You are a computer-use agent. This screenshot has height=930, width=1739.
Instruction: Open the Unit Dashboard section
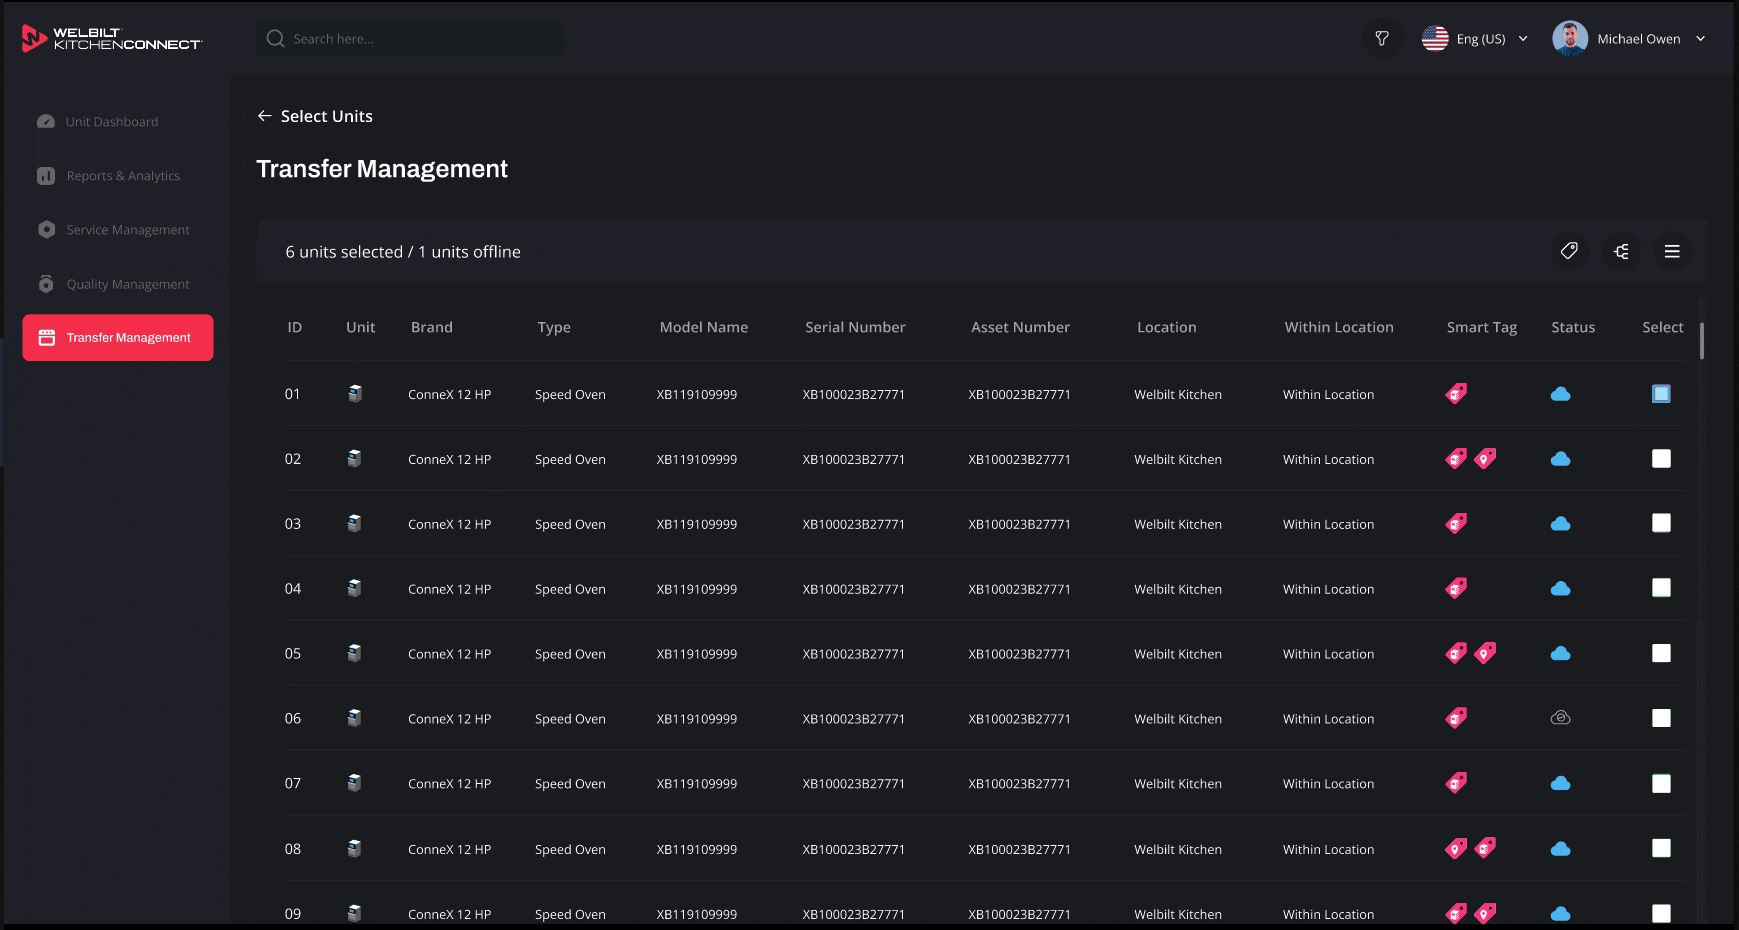click(x=110, y=121)
